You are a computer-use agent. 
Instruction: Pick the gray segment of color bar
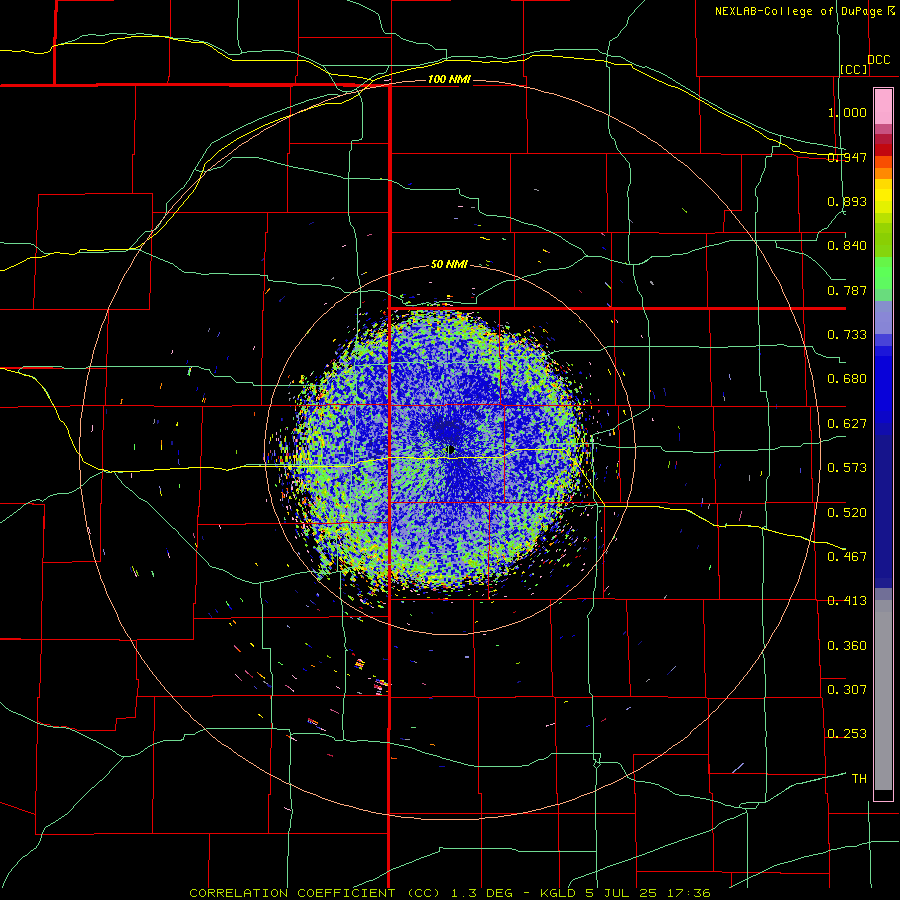click(x=883, y=695)
